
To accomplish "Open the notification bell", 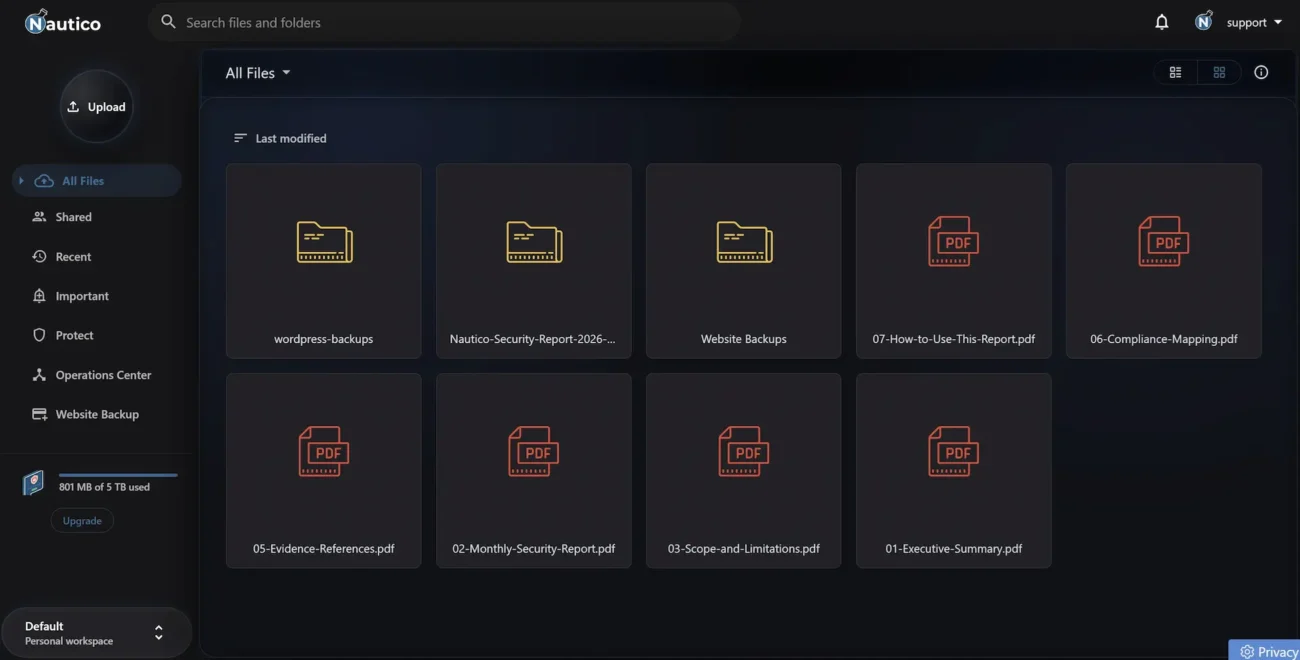I will (x=1161, y=21).
